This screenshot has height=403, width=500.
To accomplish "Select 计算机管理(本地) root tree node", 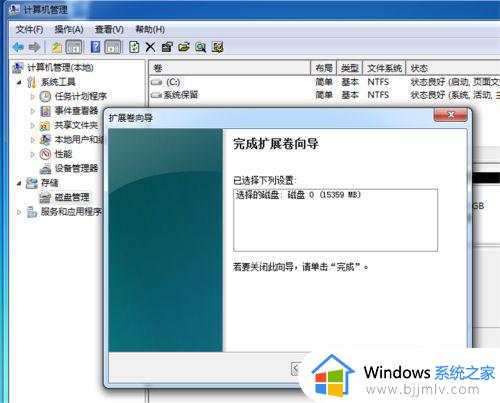I will point(60,68).
